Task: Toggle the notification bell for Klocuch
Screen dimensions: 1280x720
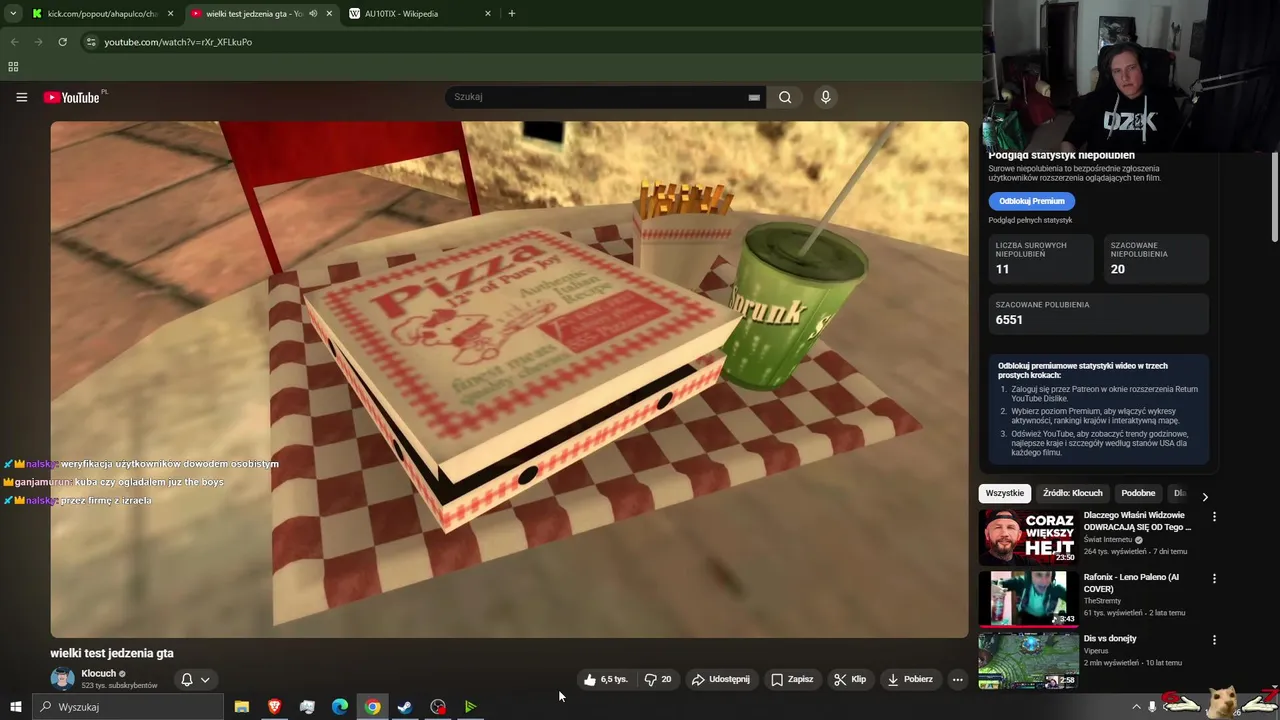Action: (x=186, y=680)
